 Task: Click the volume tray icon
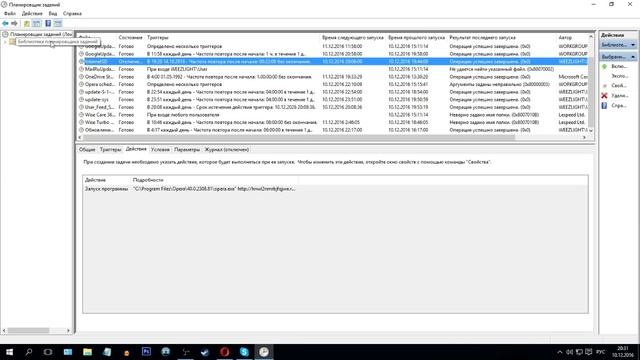(569, 352)
